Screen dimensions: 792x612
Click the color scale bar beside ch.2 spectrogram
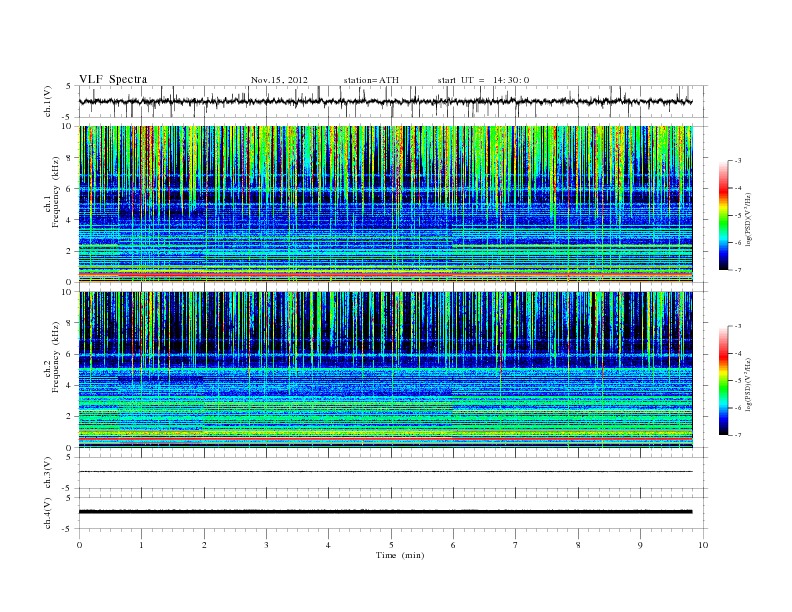point(723,380)
